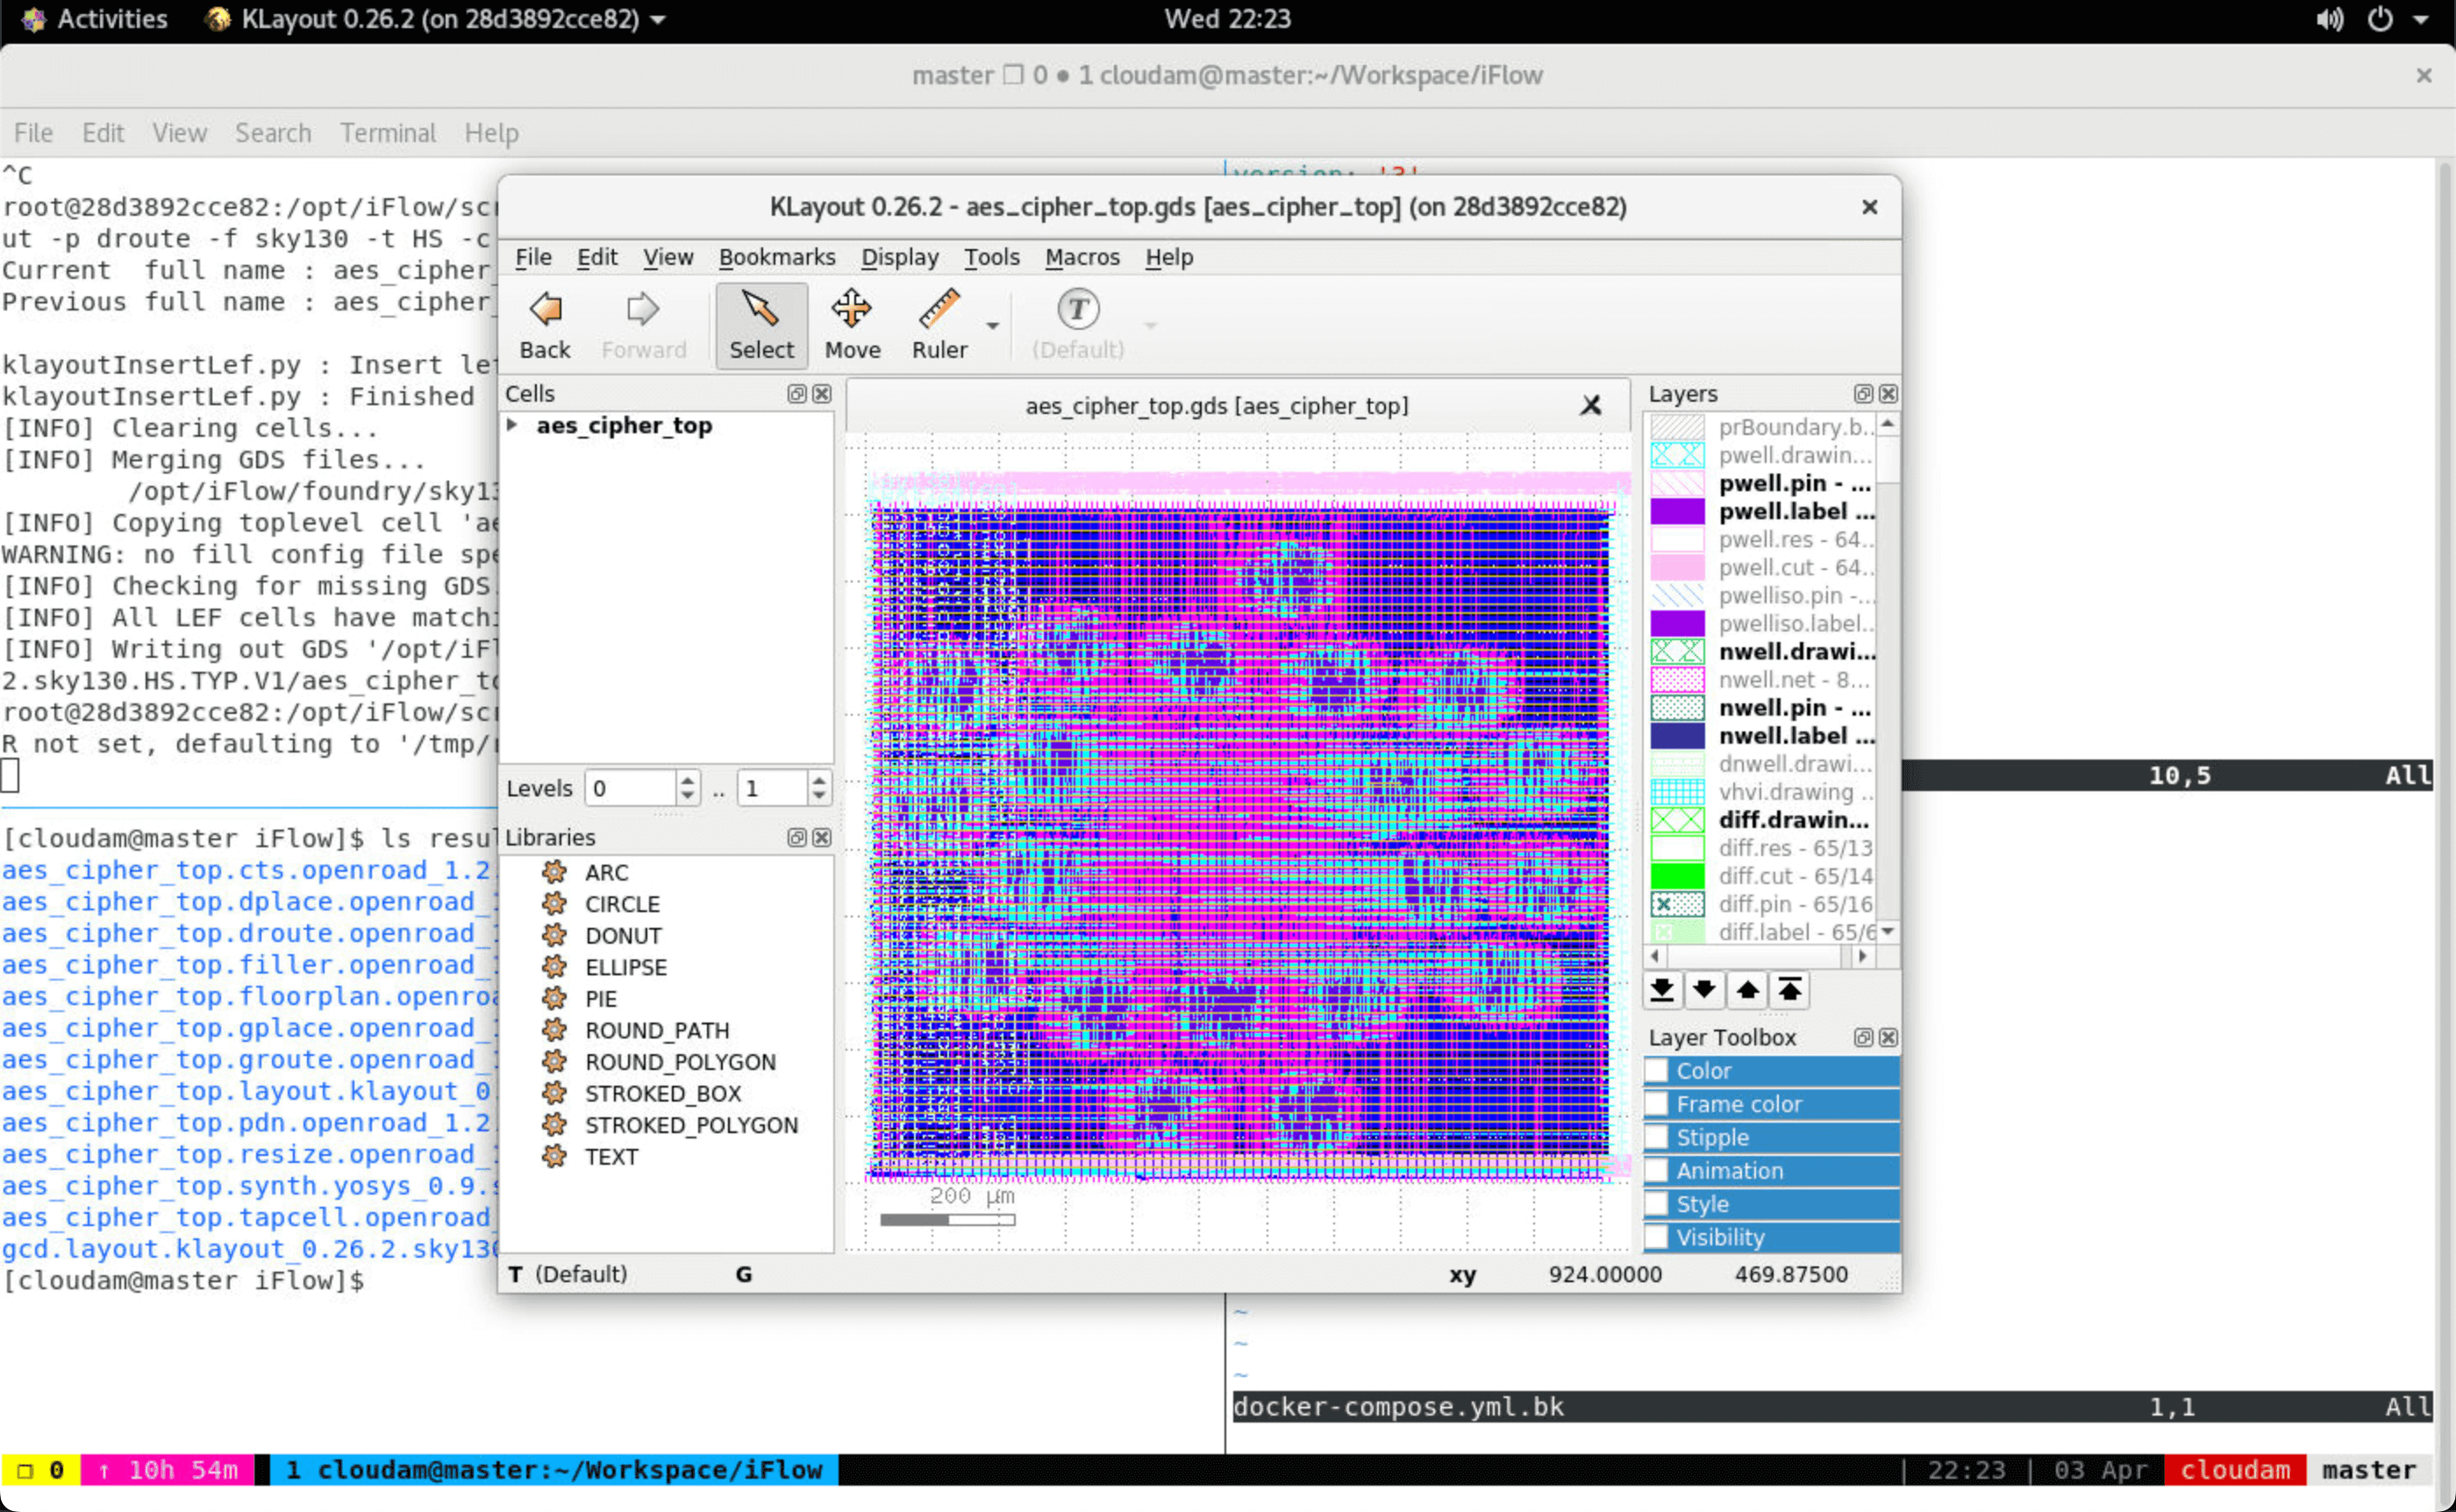This screenshot has height=1512, width=2456.
Task: Activate the Select tool
Action: click(761, 325)
